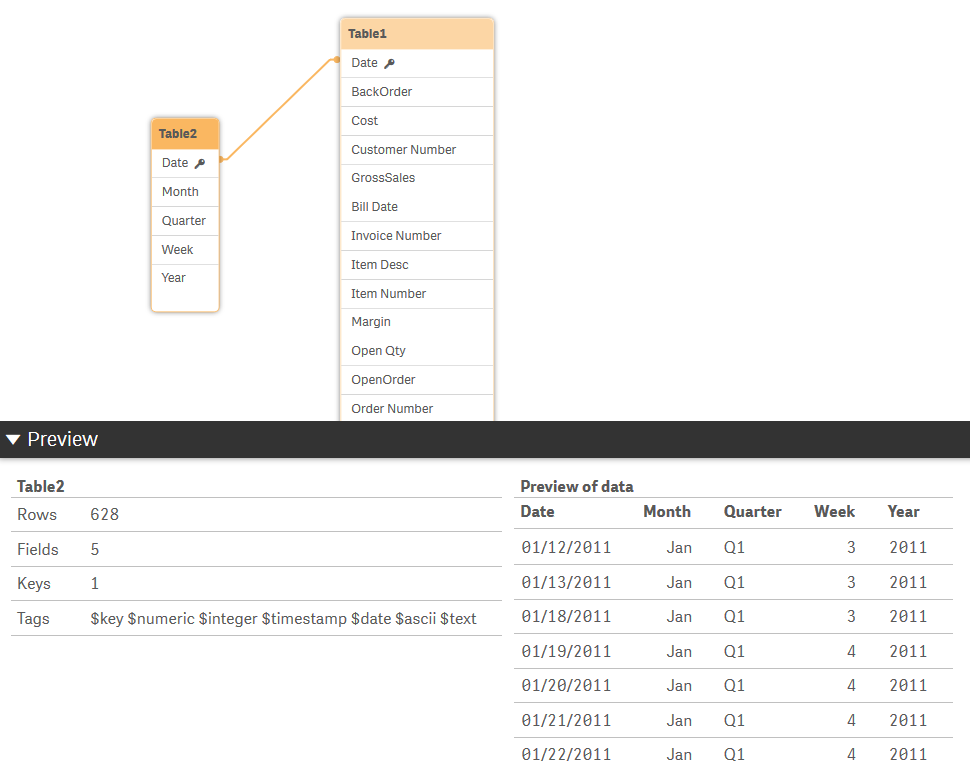Click the Quarter column header in preview
The width and height of the screenshot is (970, 782).
point(752,512)
